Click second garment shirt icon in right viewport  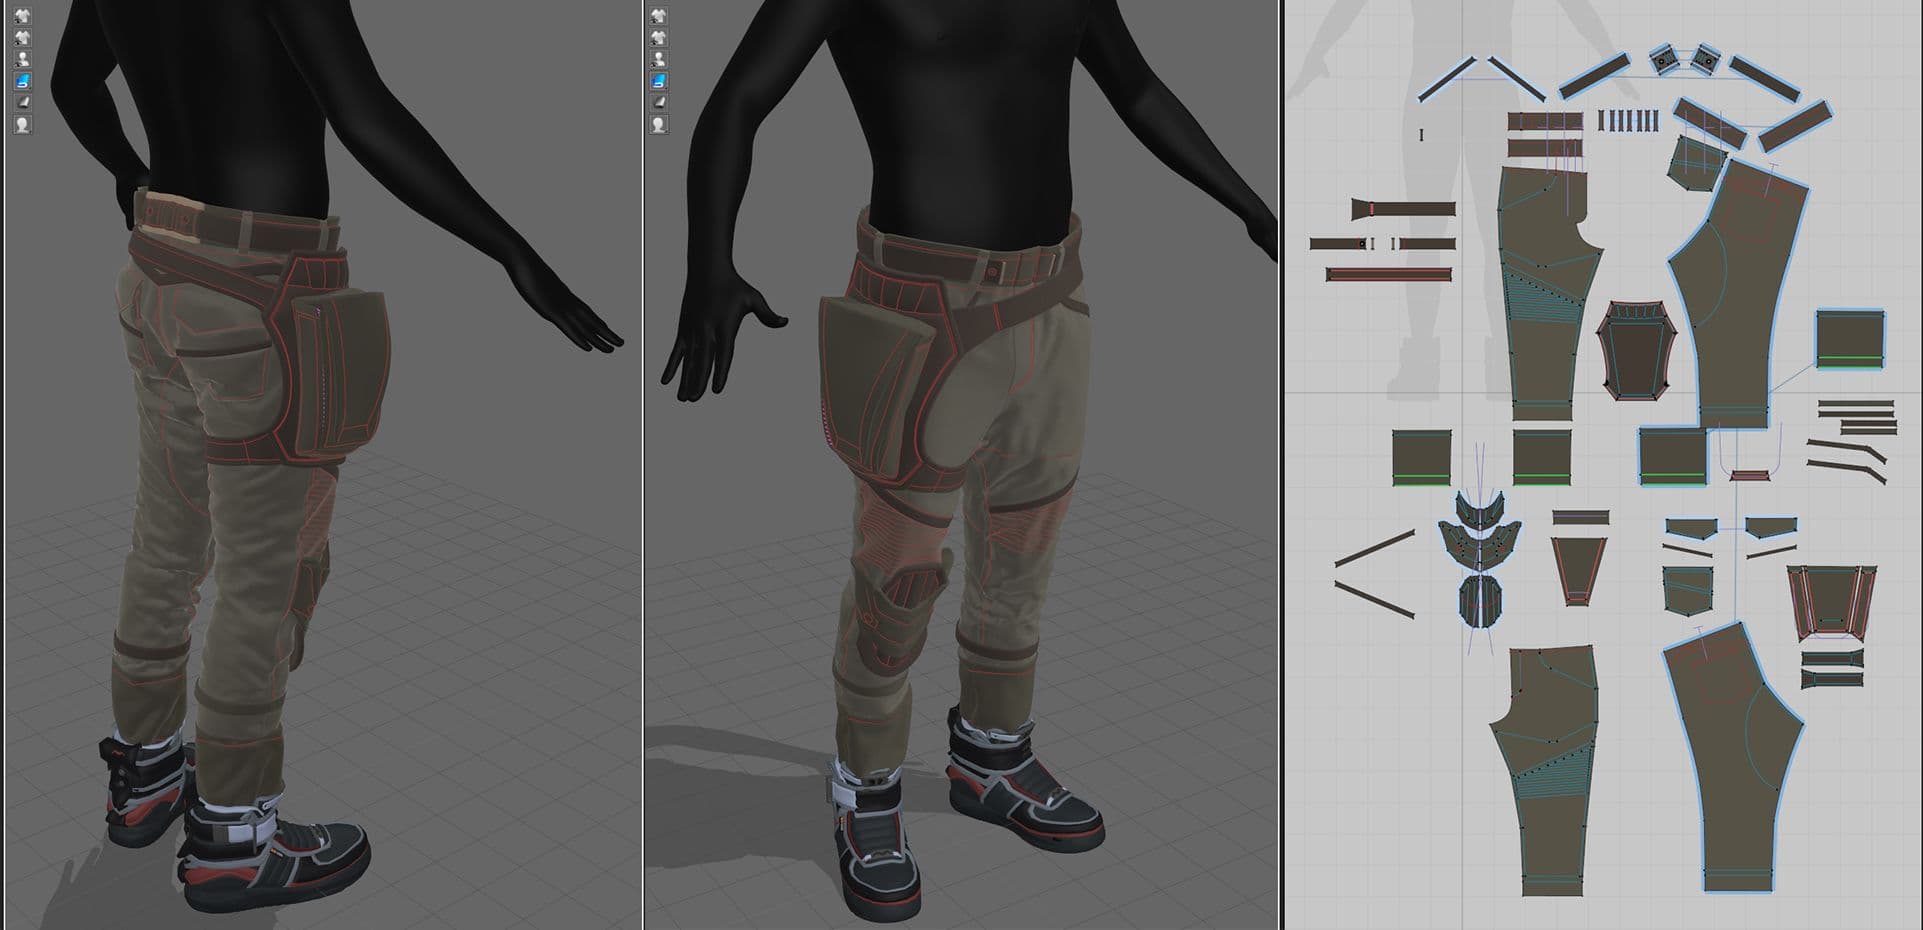click(x=659, y=38)
